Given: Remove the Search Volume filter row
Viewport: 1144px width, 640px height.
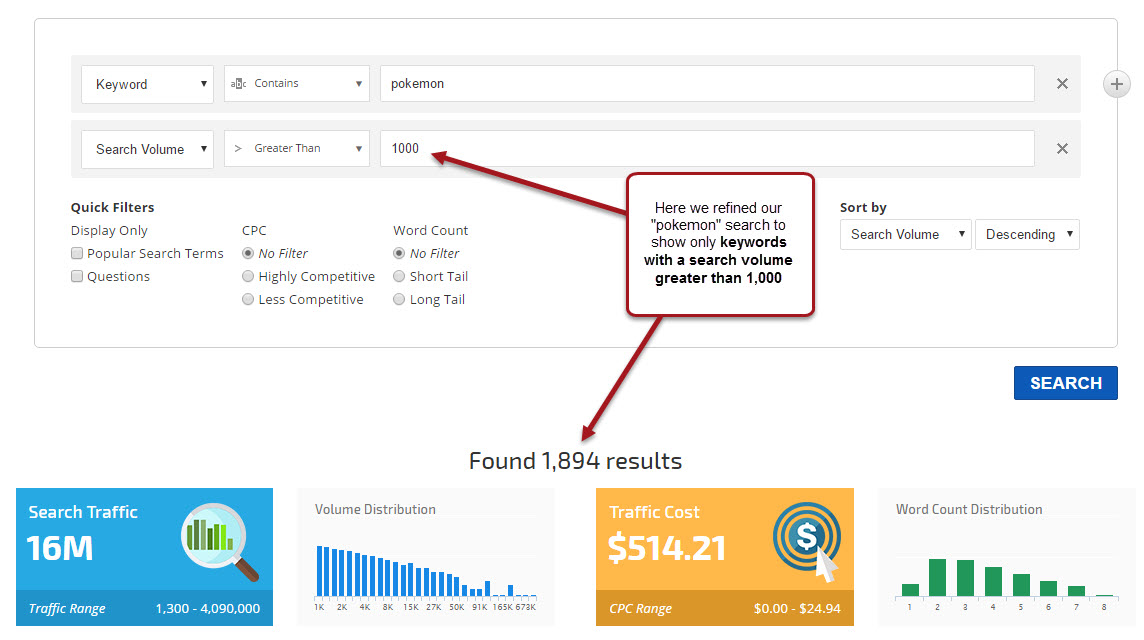Looking at the screenshot, I should [x=1062, y=149].
